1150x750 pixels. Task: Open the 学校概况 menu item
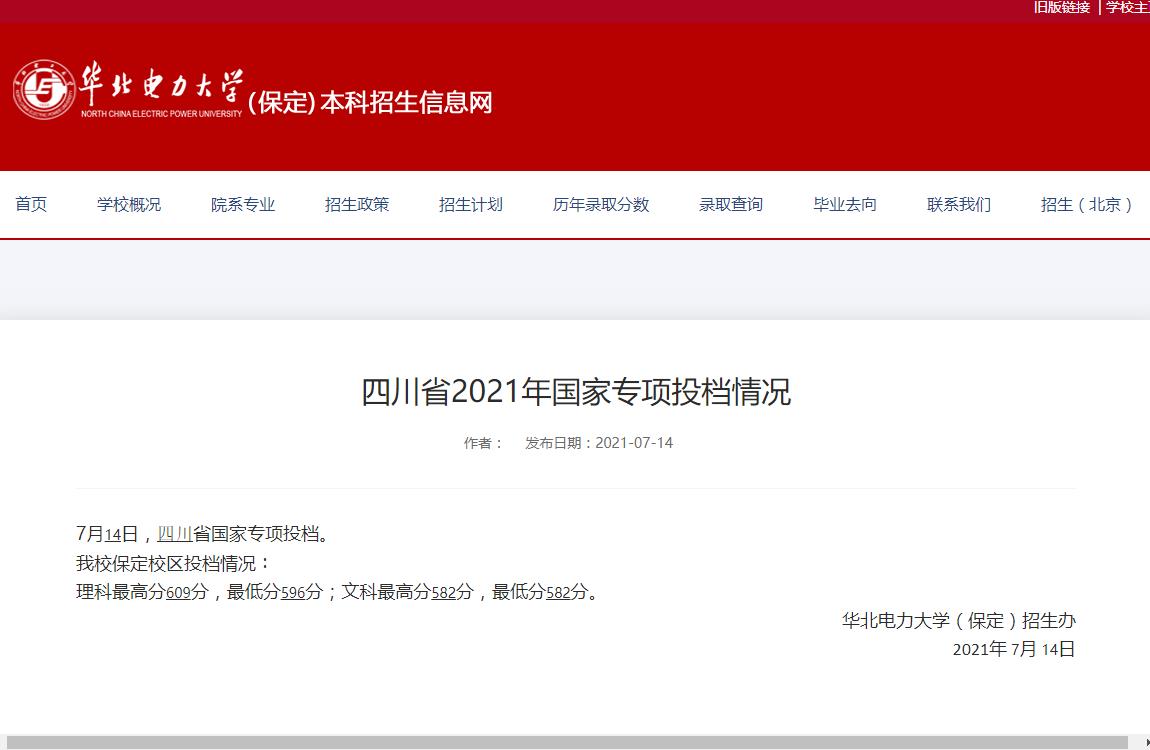click(129, 205)
